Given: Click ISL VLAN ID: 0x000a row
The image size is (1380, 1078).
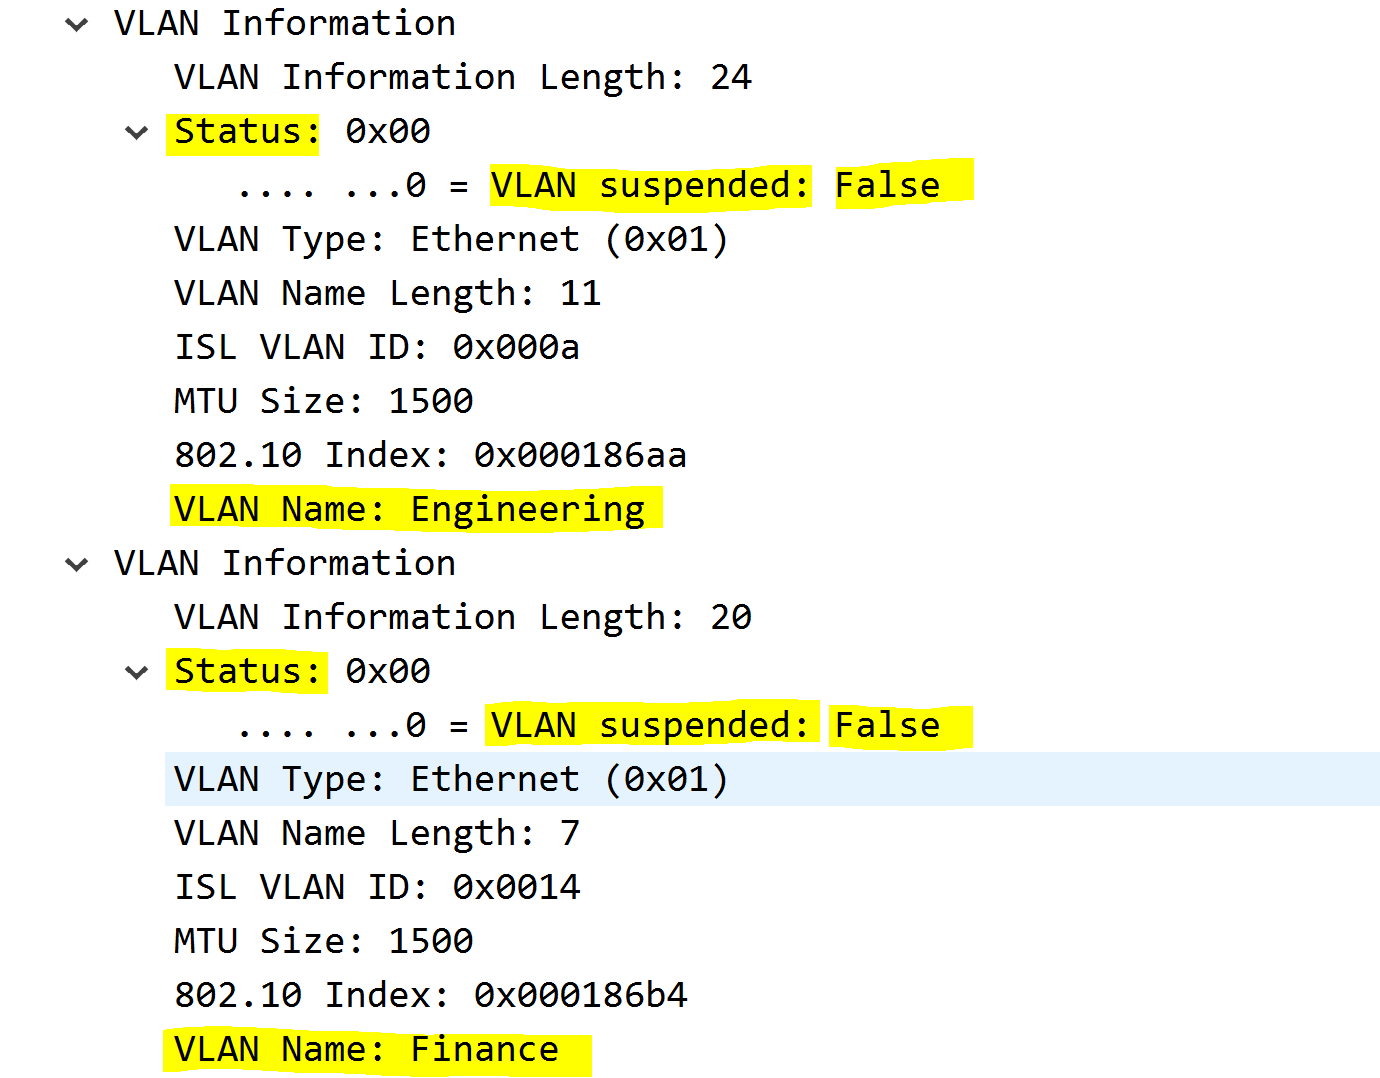Looking at the screenshot, I should coord(377,348).
